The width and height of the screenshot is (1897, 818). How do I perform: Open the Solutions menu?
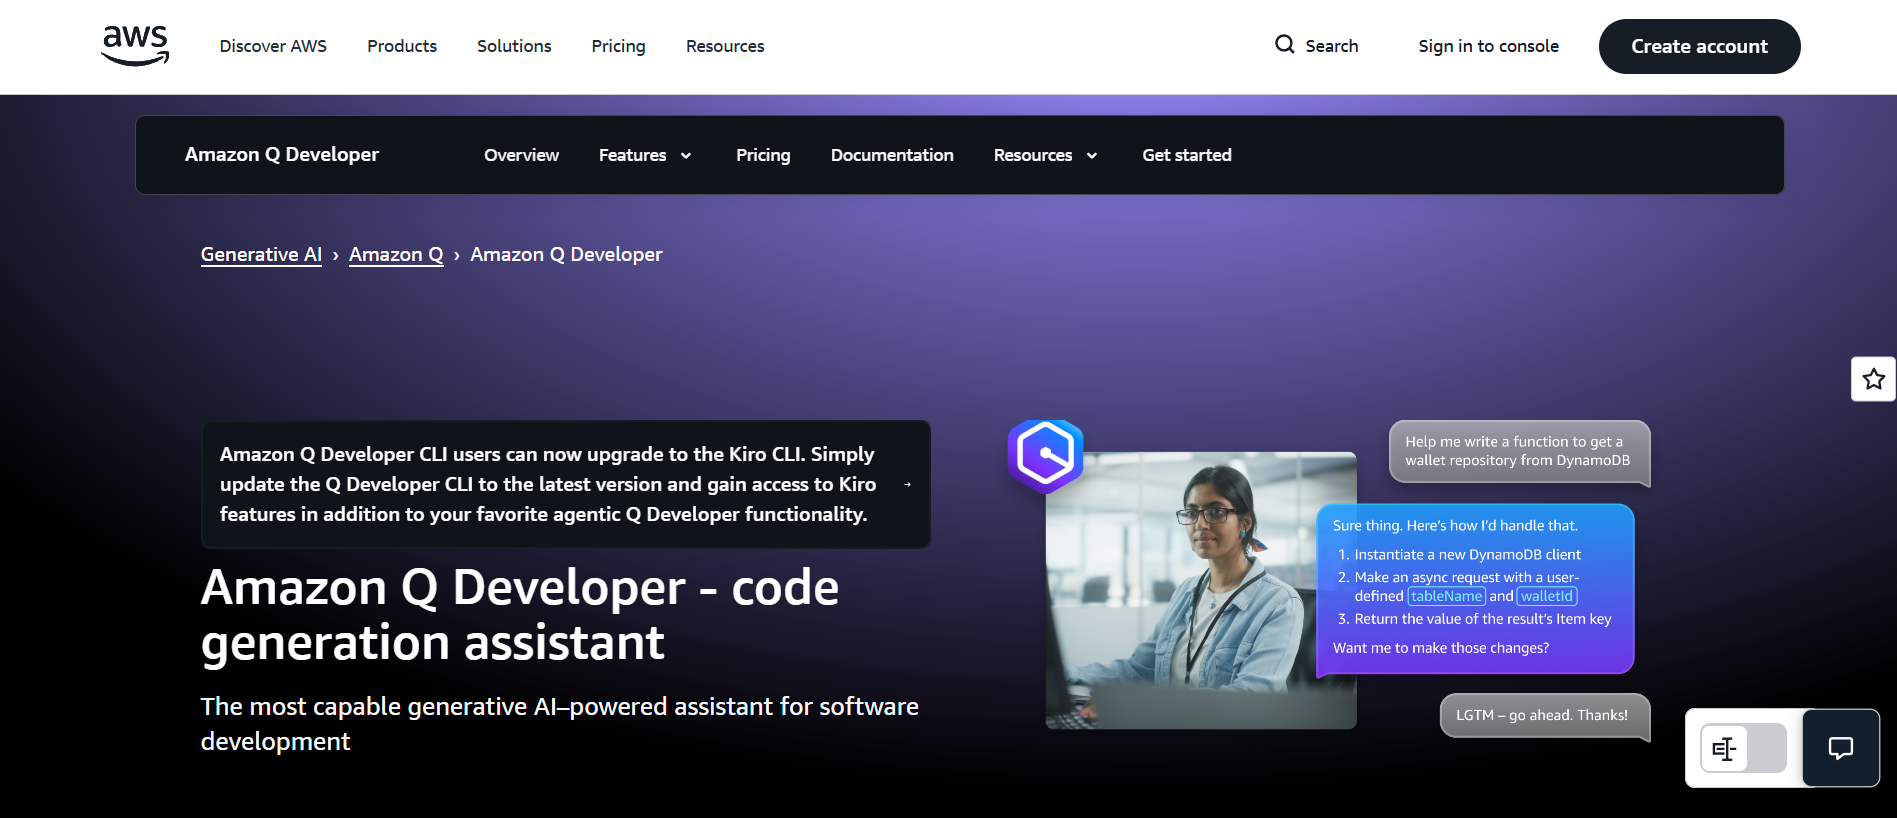click(514, 46)
